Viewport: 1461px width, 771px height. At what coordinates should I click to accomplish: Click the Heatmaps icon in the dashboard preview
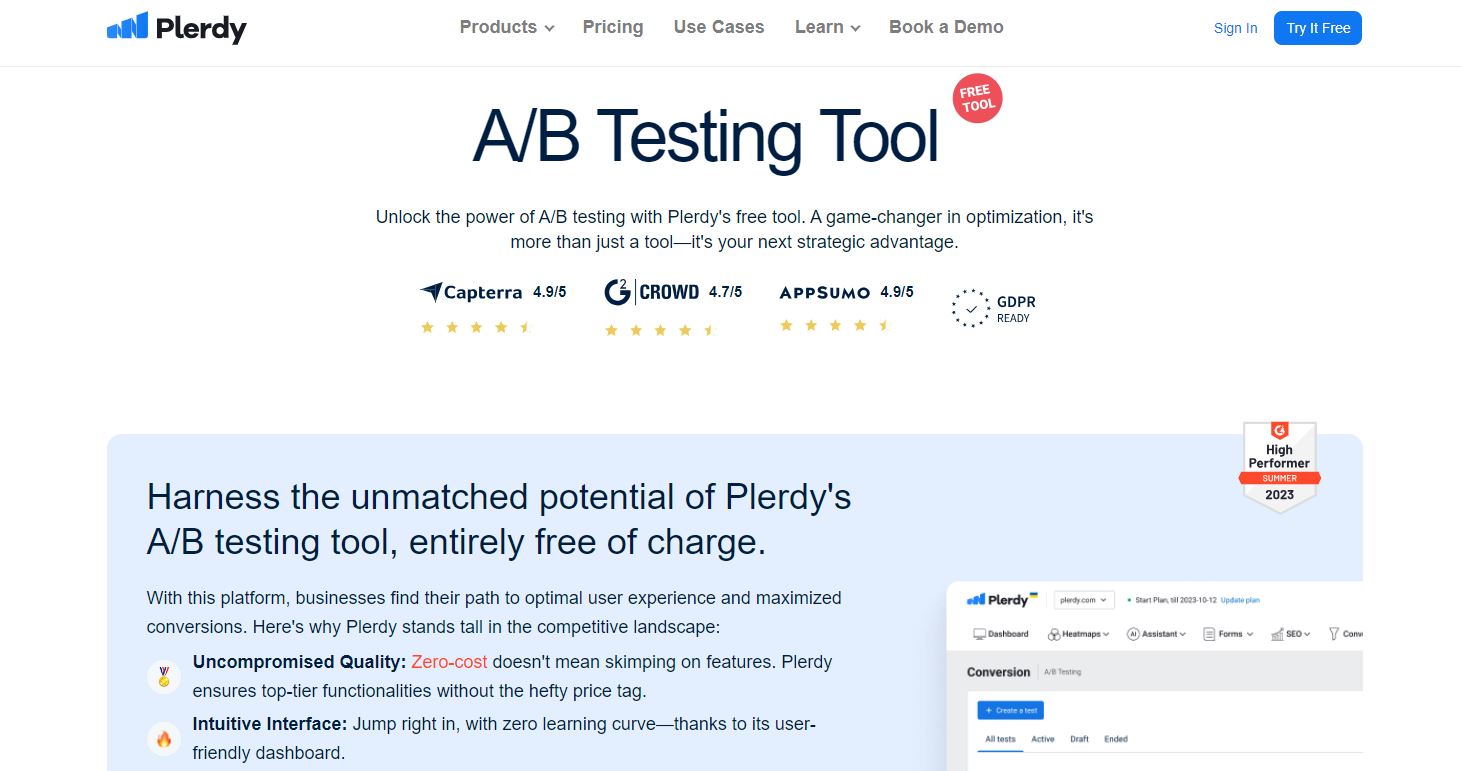click(1055, 634)
